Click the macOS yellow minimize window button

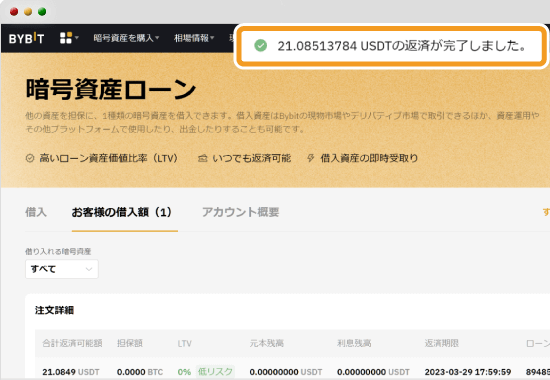[28, 12]
